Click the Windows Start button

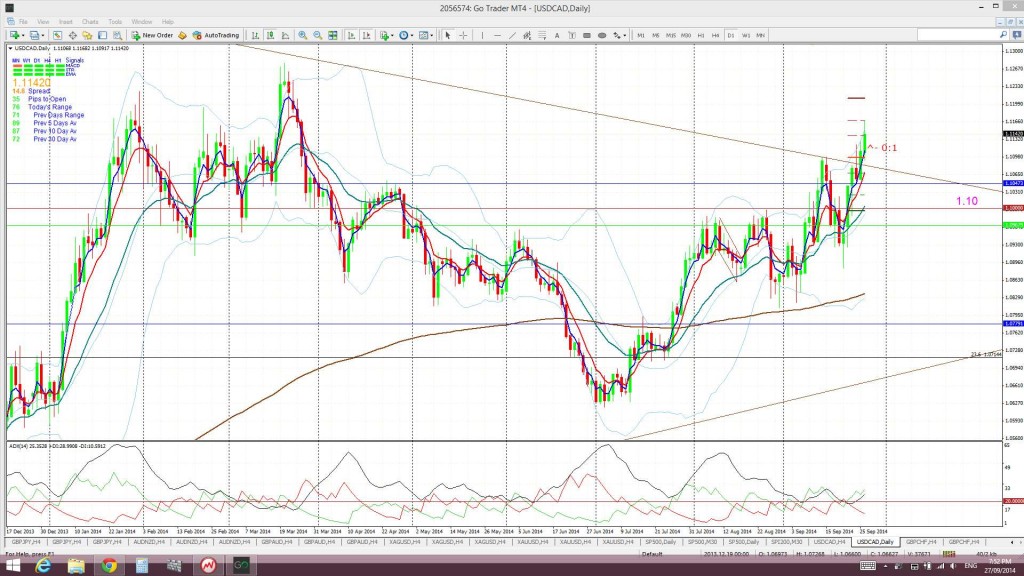12,566
